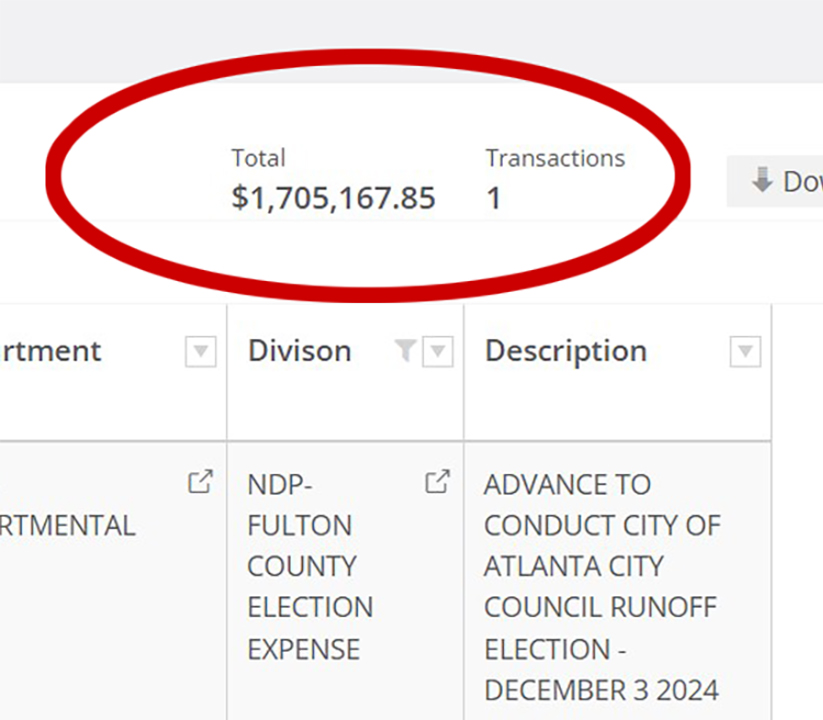This screenshot has width=823, height=720.
Task: Sort by the Description column header
Action: (x=565, y=351)
